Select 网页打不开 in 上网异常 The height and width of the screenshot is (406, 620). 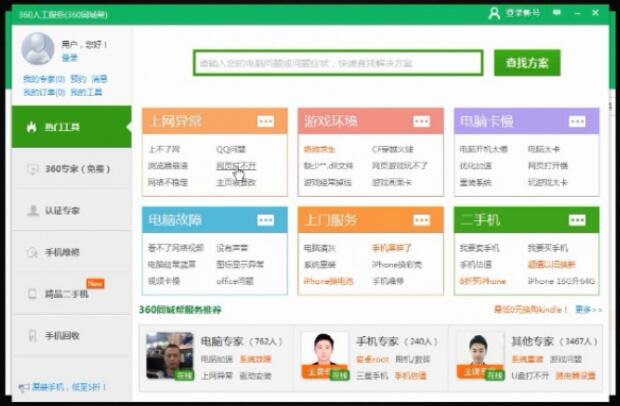click(x=236, y=166)
